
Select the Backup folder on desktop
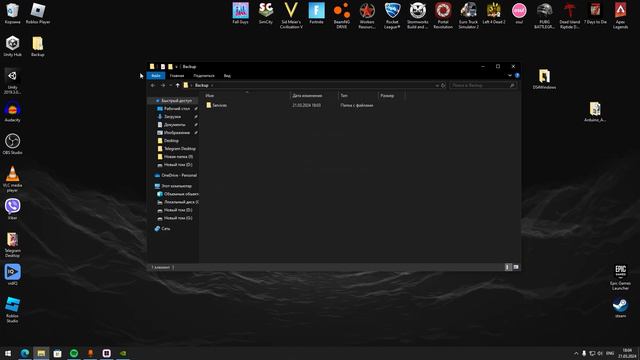38,46
